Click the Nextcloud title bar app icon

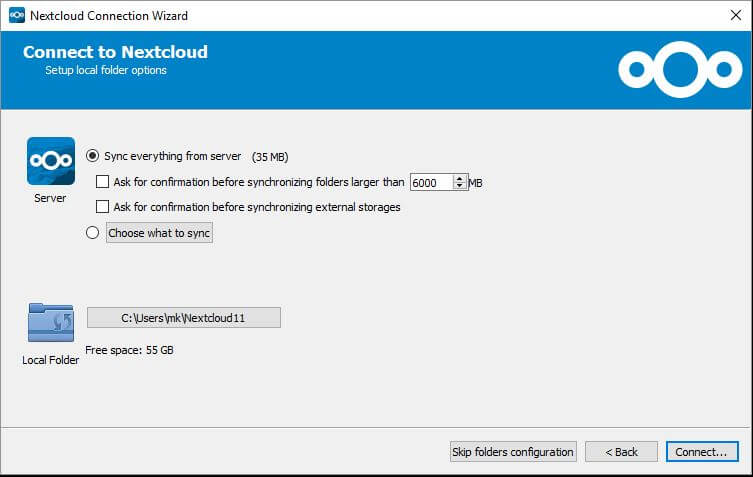pos(17,15)
